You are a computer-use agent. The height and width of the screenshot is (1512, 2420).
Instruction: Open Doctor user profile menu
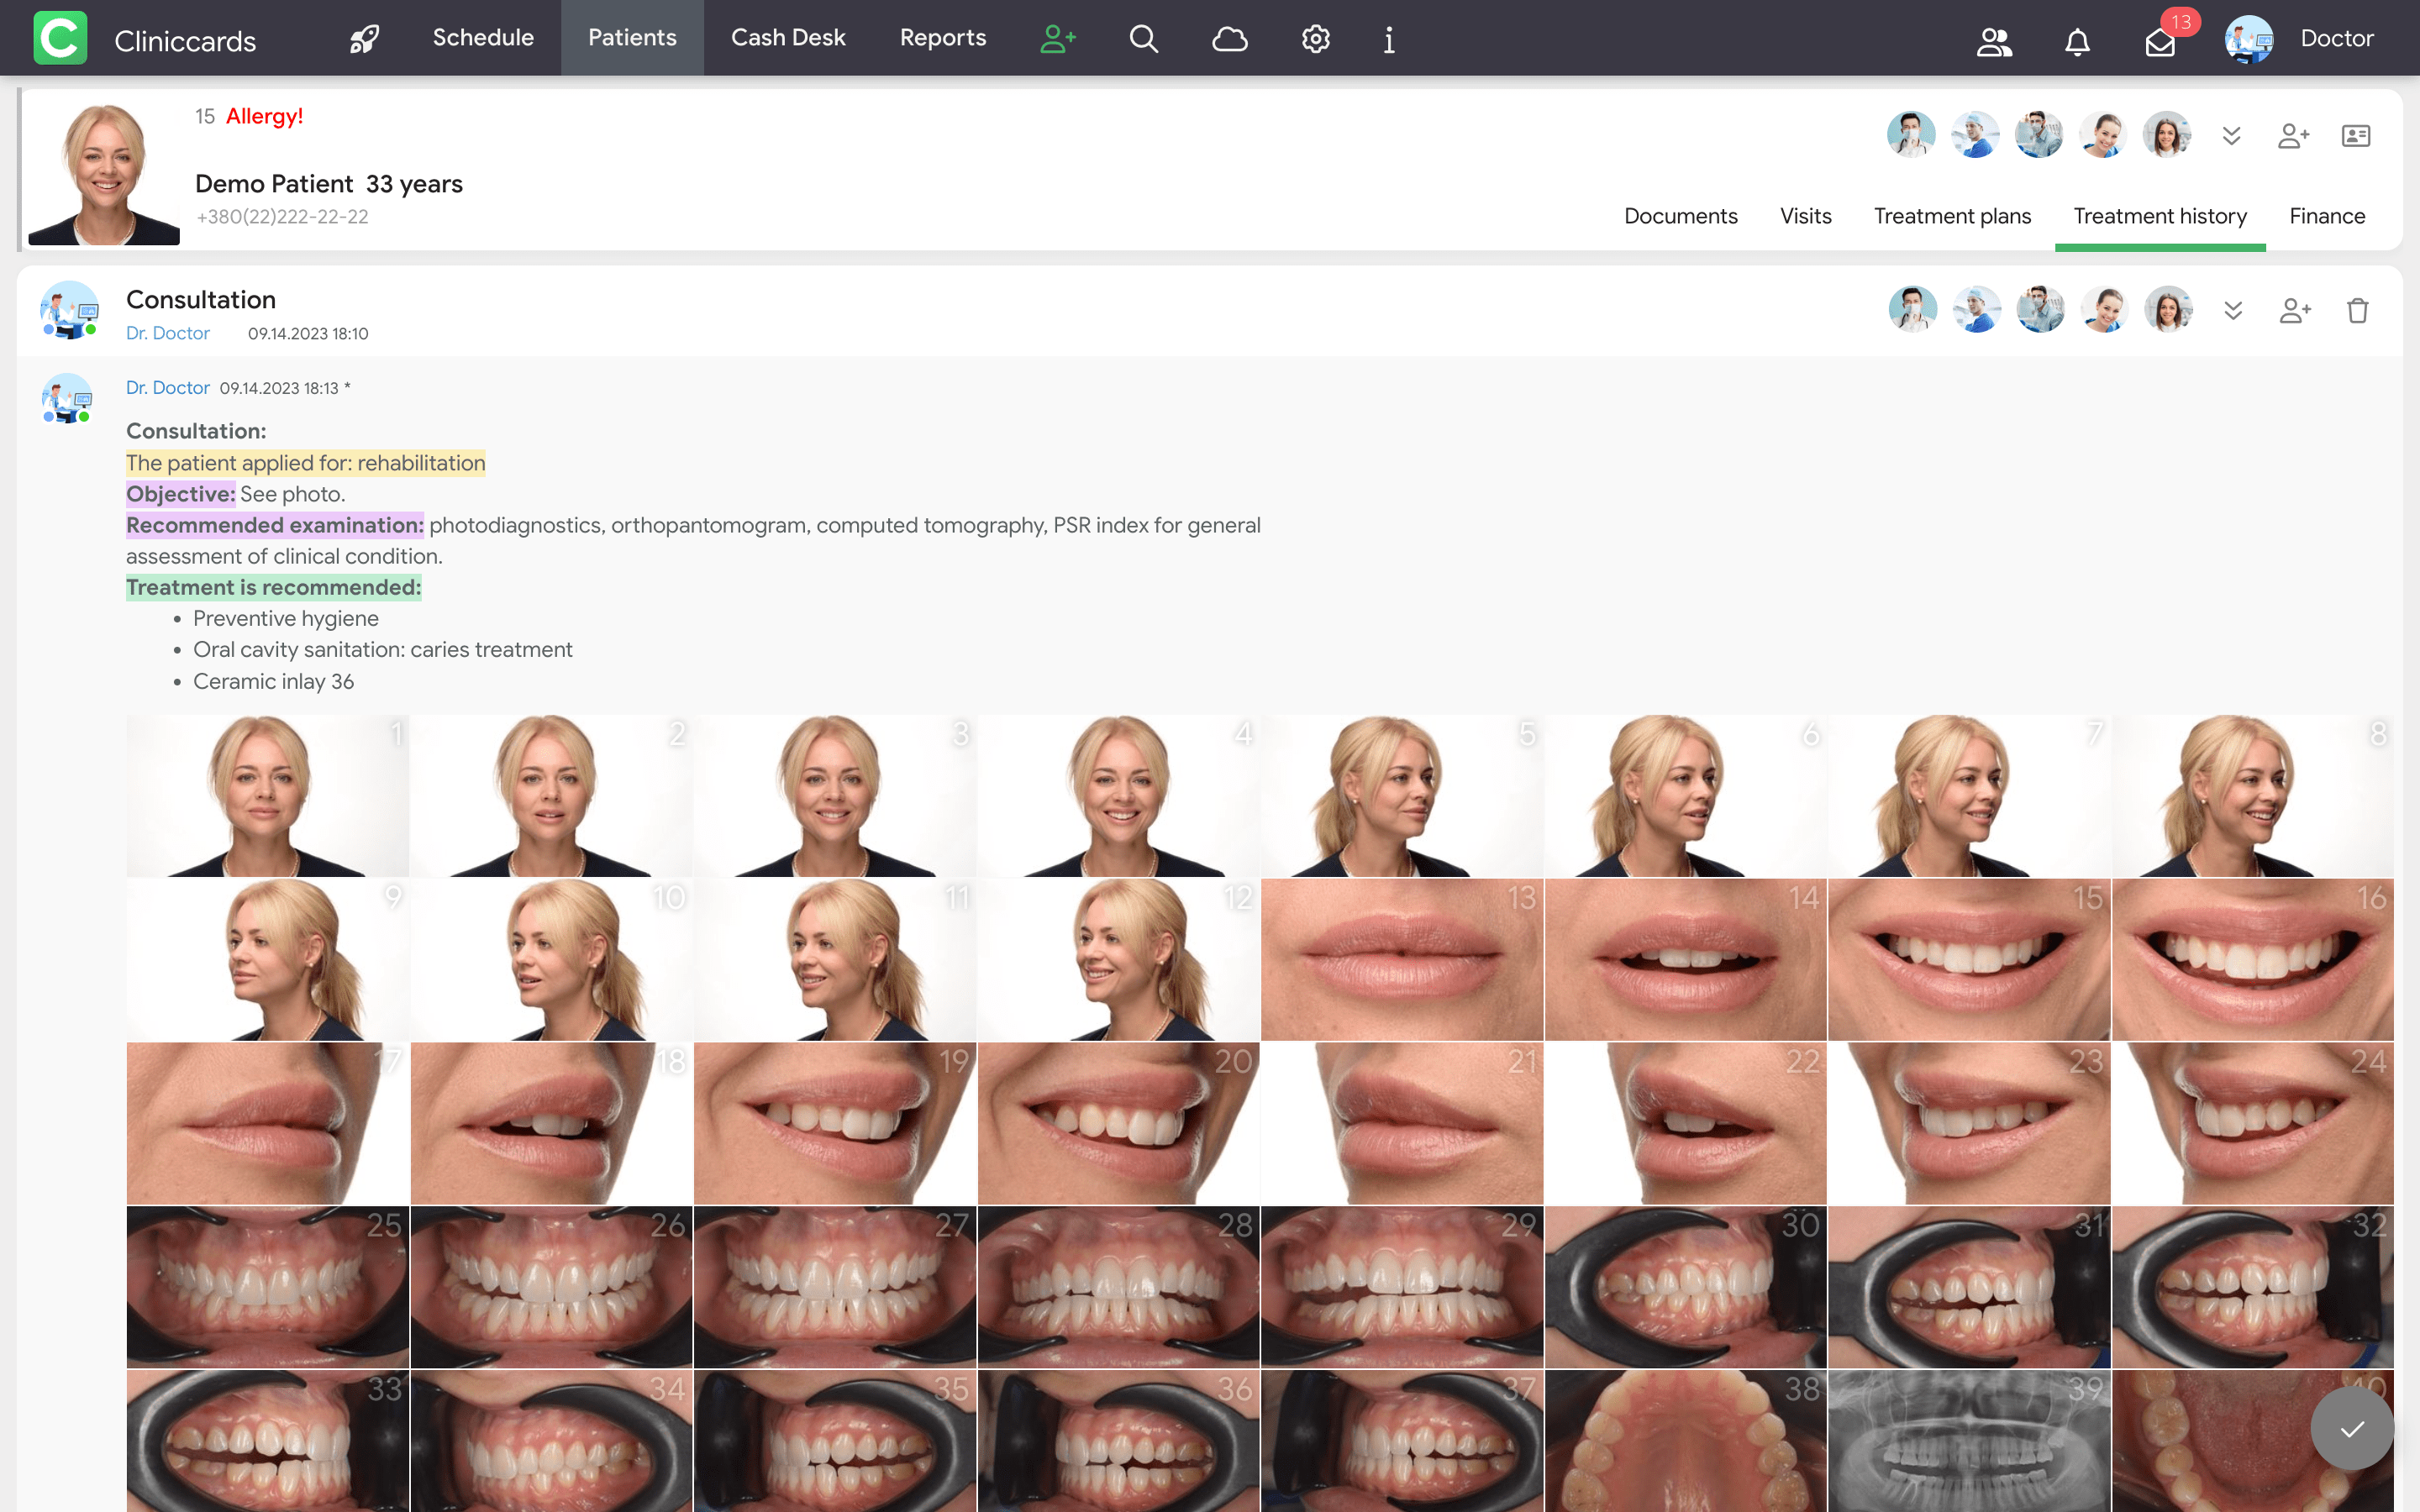tap(2300, 39)
